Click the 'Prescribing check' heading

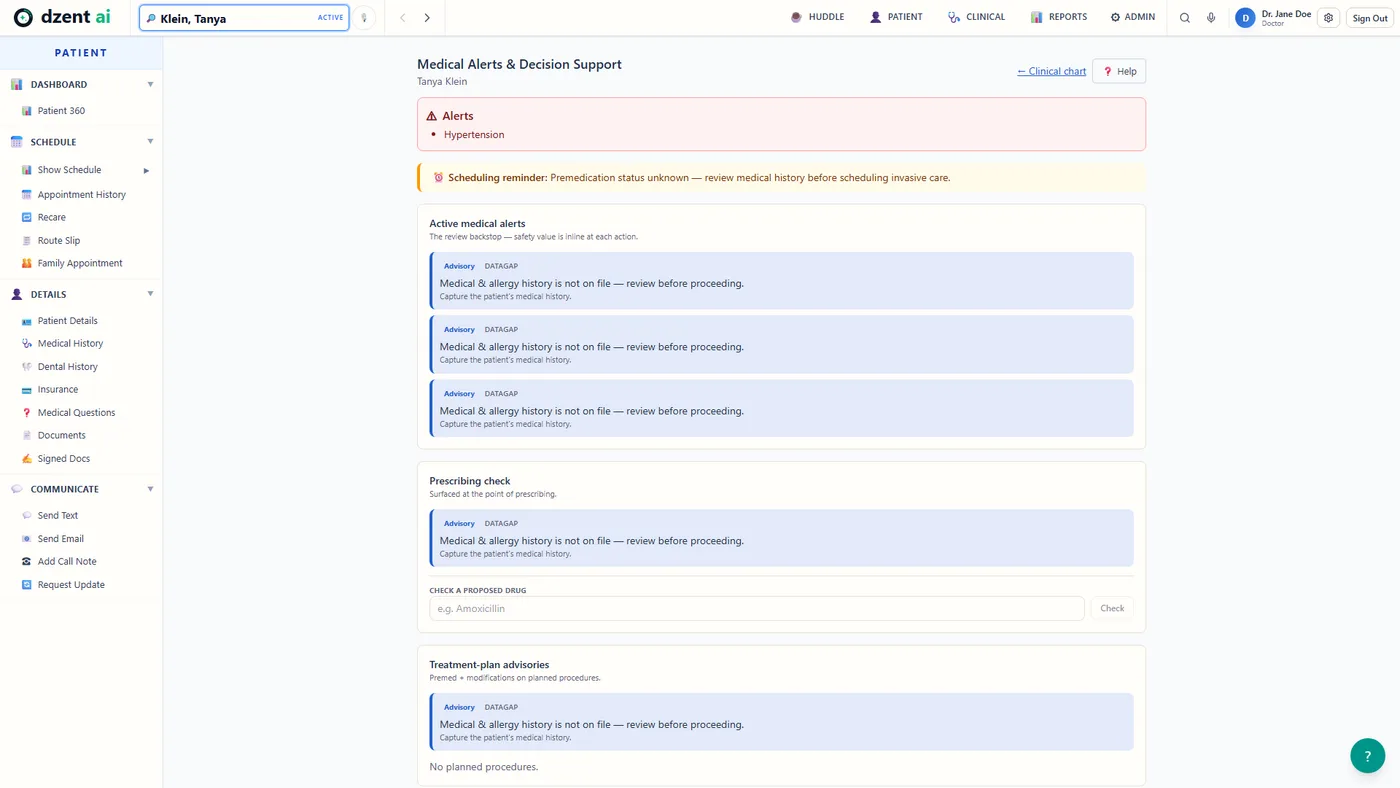(x=470, y=481)
